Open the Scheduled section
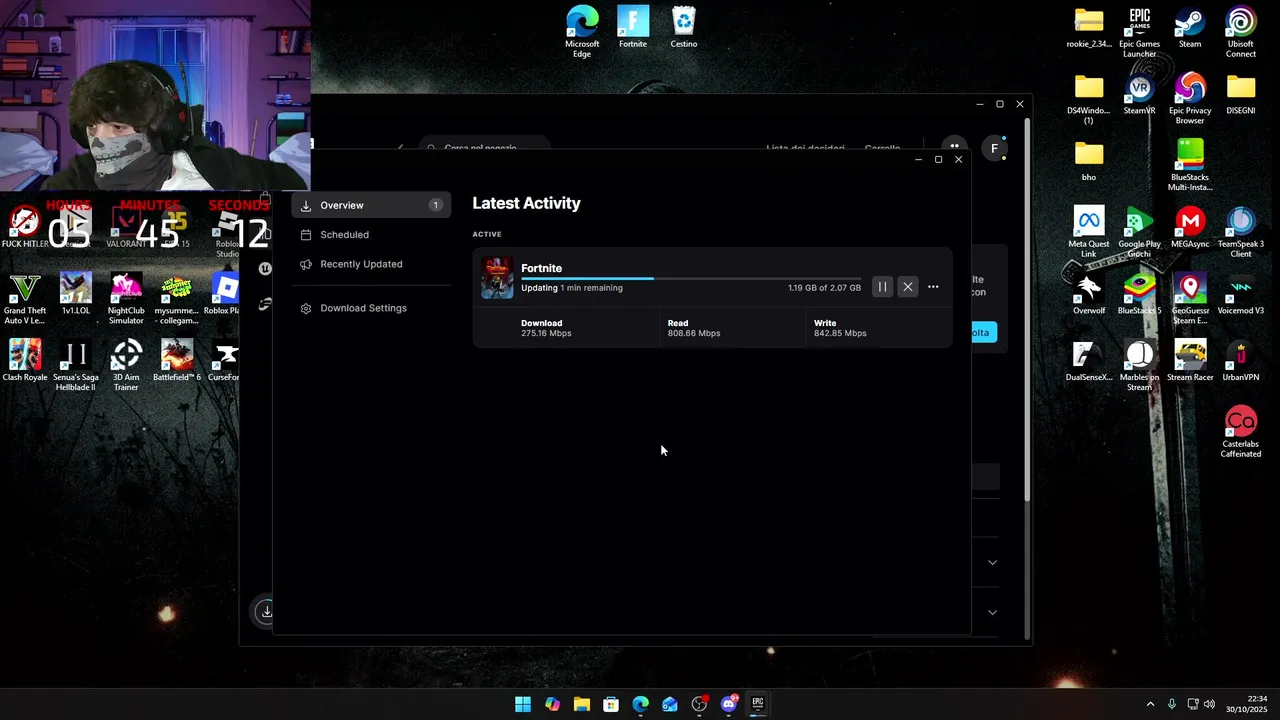1280x720 pixels. 344,235
